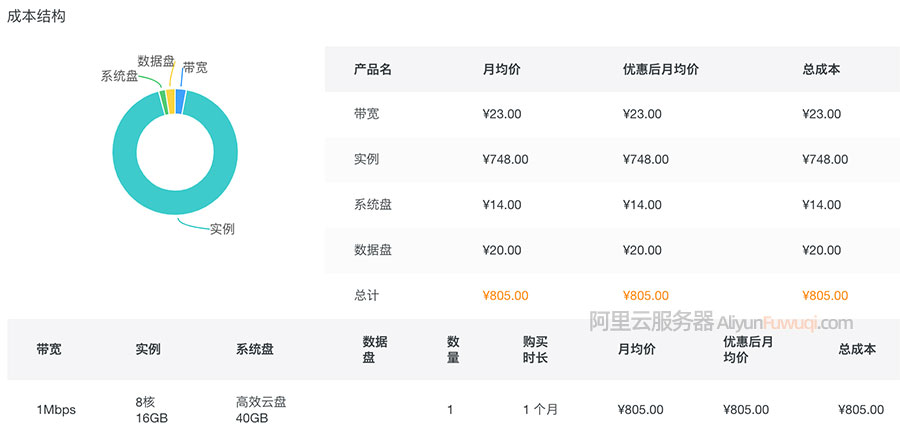Screen dimensions: 900x434
Task: Click the 优惠后月均价 header in the upper table
Action: 660,69
